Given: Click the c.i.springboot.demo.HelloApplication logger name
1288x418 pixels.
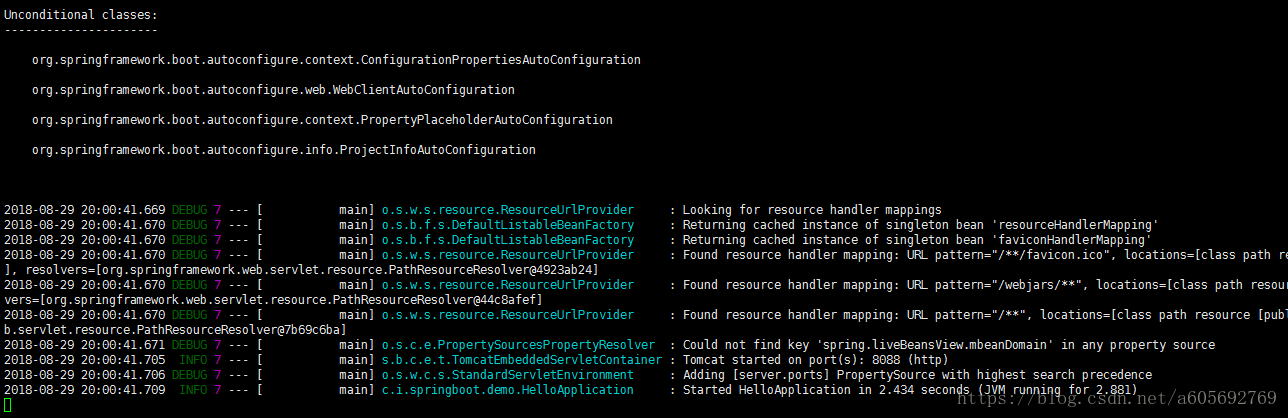Looking at the screenshot, I should [x=507, y=390].
